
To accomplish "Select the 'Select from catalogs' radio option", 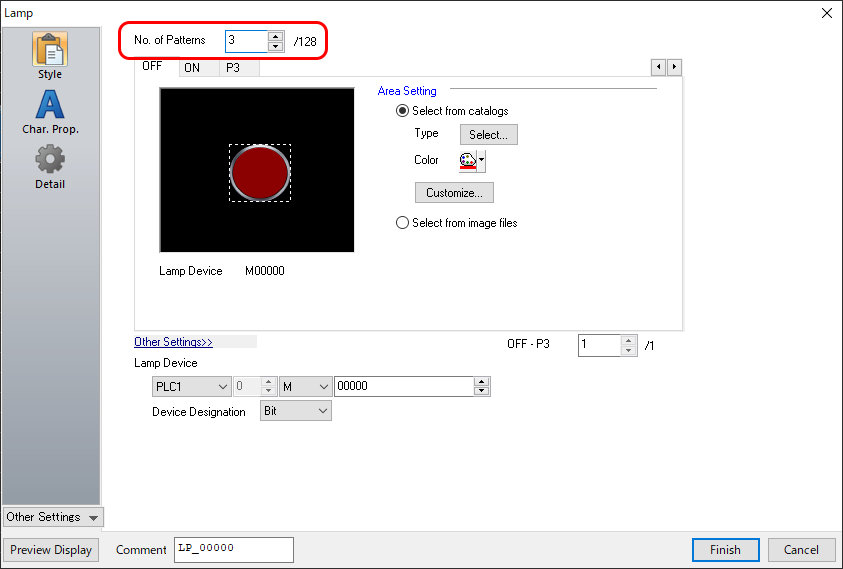I will tap(403, 111).
